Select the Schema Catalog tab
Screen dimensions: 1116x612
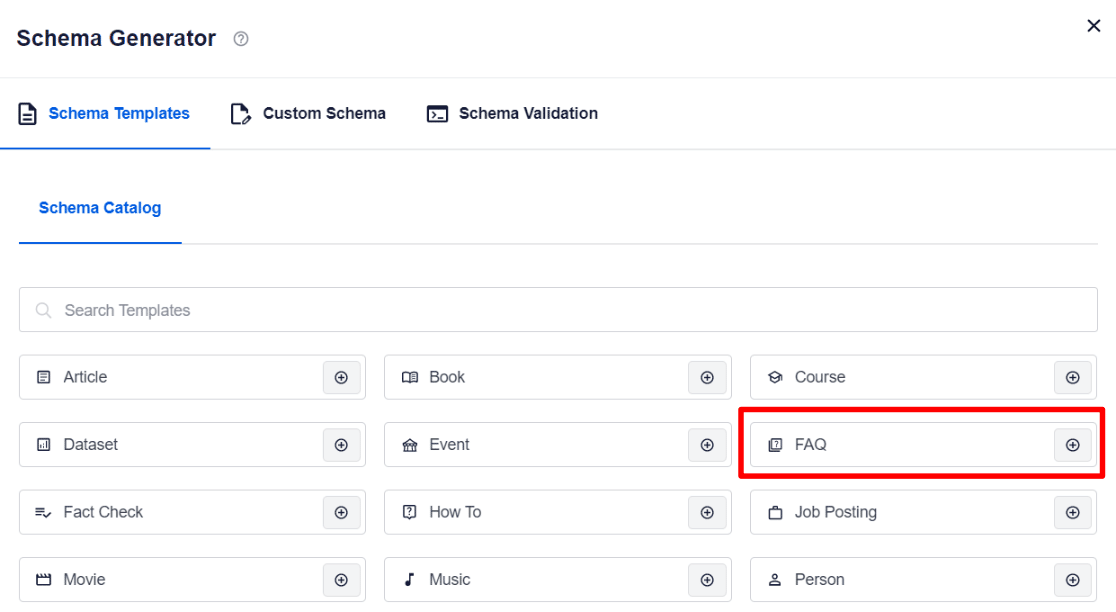point(99,207)
